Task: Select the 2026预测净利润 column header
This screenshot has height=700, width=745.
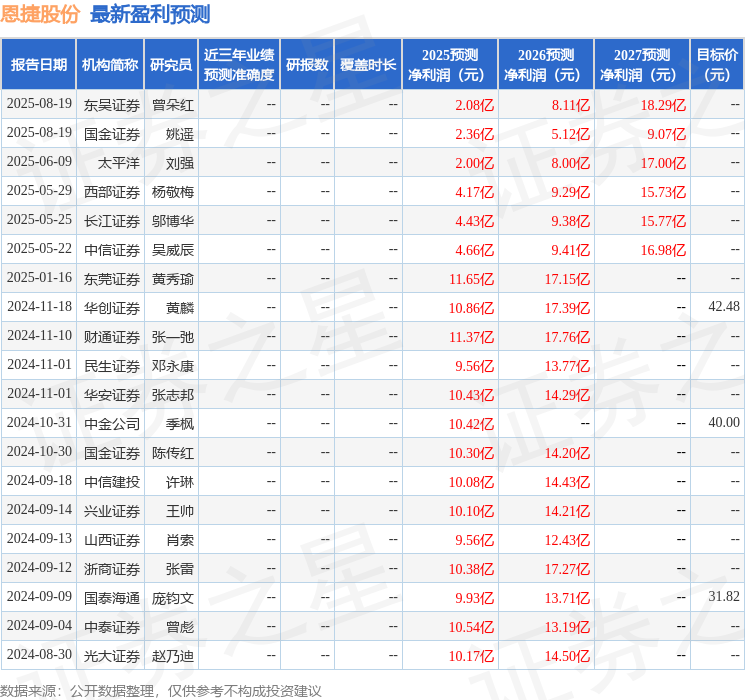Action: pyautogui.click(x=546, y=65)
